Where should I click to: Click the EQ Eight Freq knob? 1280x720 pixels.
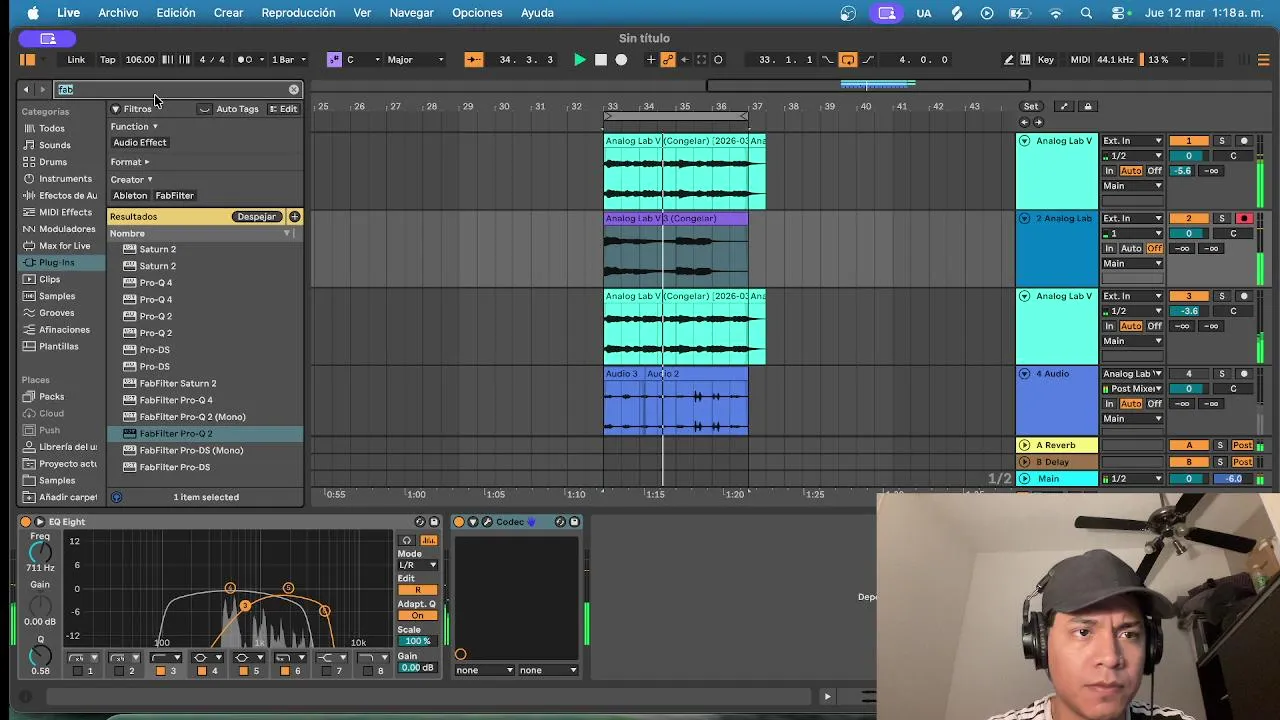pos(40,552)
